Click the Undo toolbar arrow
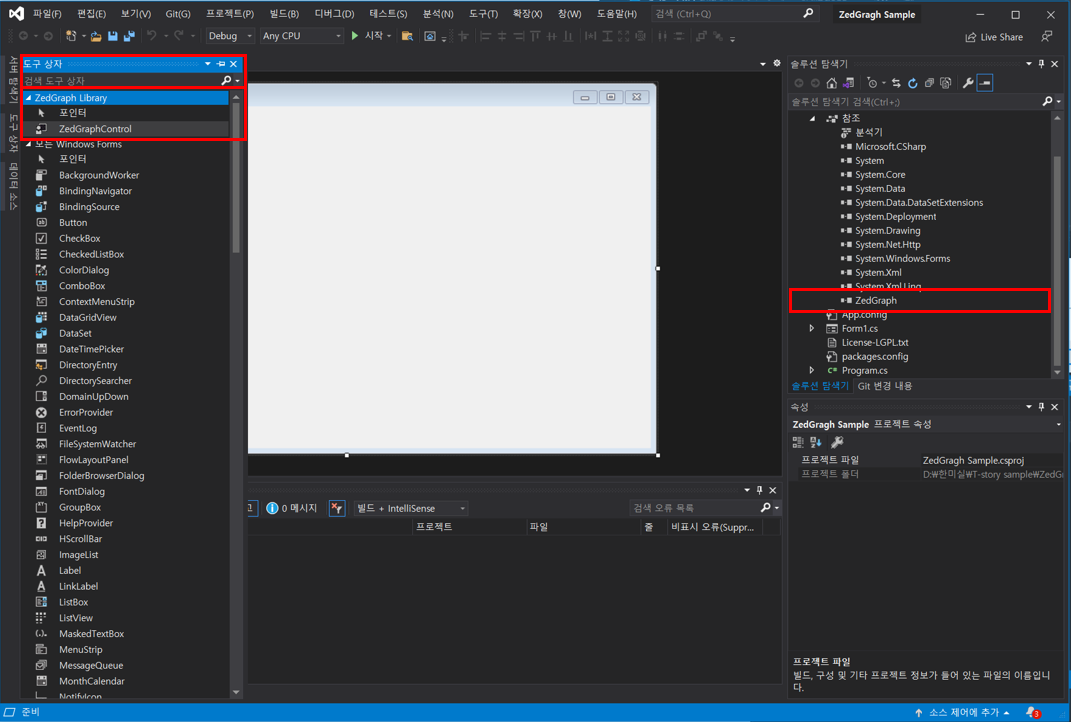Screen dimensions: 1071x722 pyautogui.click(x=152, y=36)
